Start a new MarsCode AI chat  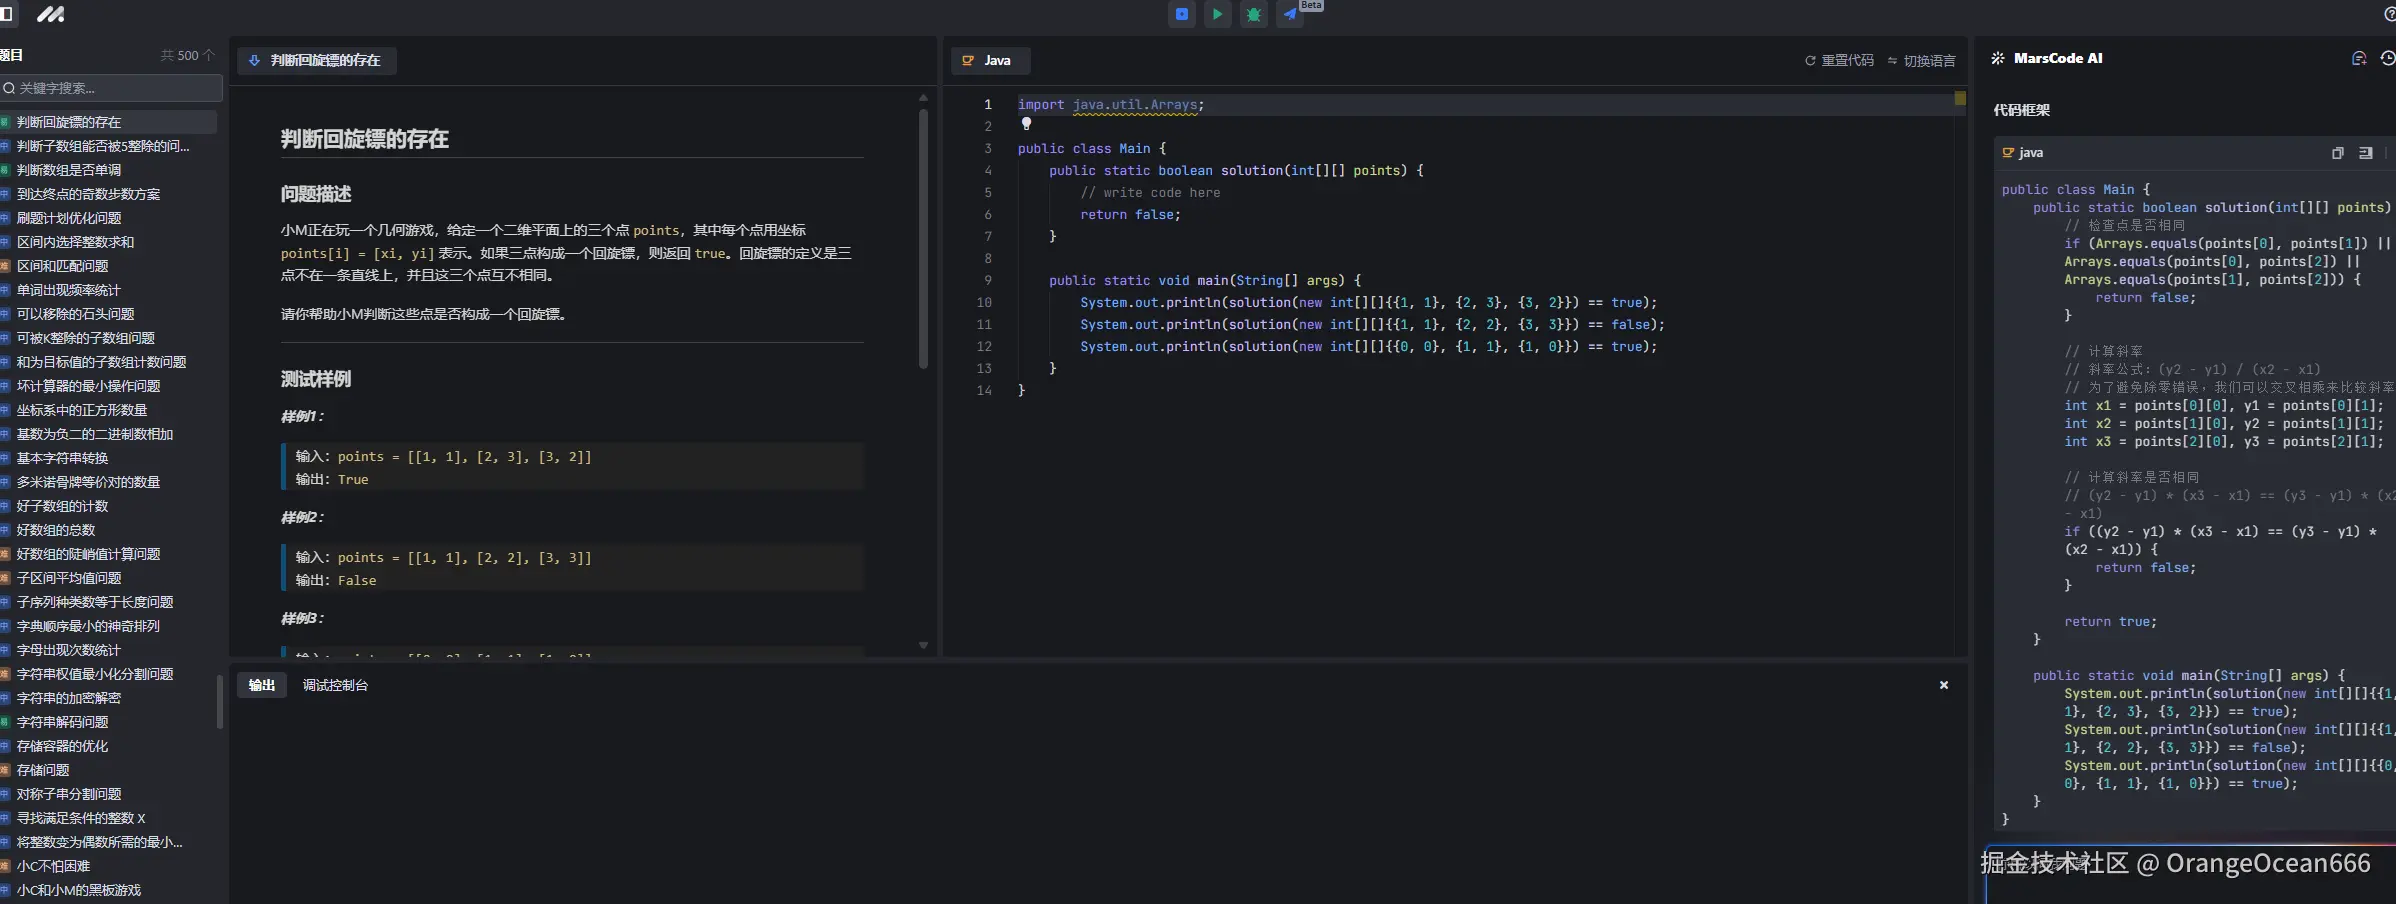[2359, 59]
